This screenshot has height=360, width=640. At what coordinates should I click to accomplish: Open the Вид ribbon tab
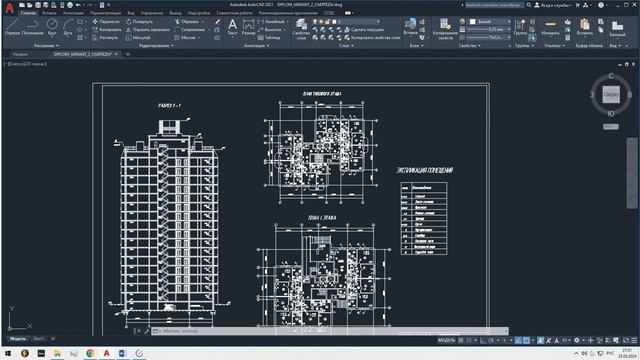point(131,13)
